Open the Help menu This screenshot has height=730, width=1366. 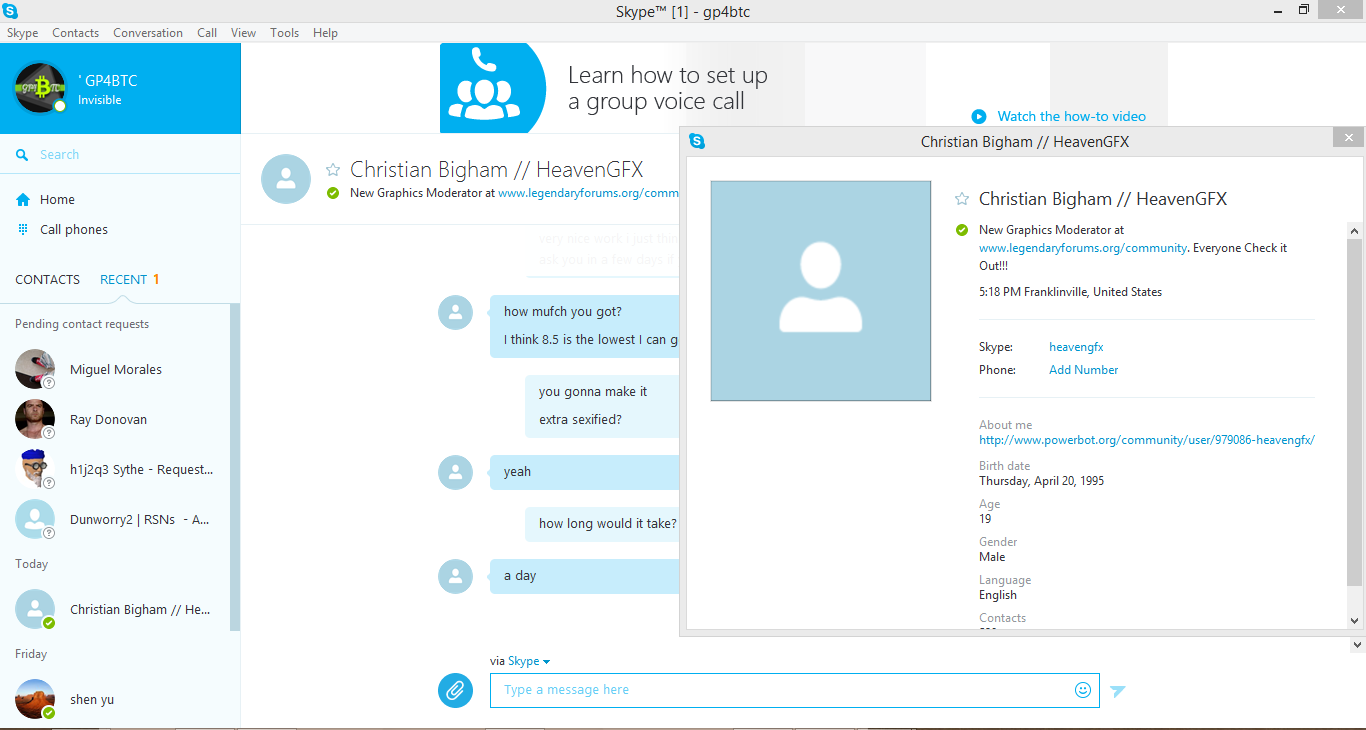325,32
